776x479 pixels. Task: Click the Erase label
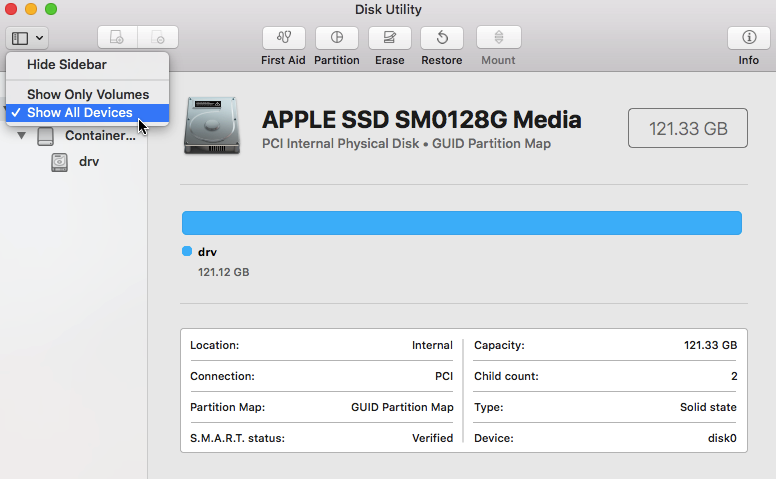(x=389, y=60)
